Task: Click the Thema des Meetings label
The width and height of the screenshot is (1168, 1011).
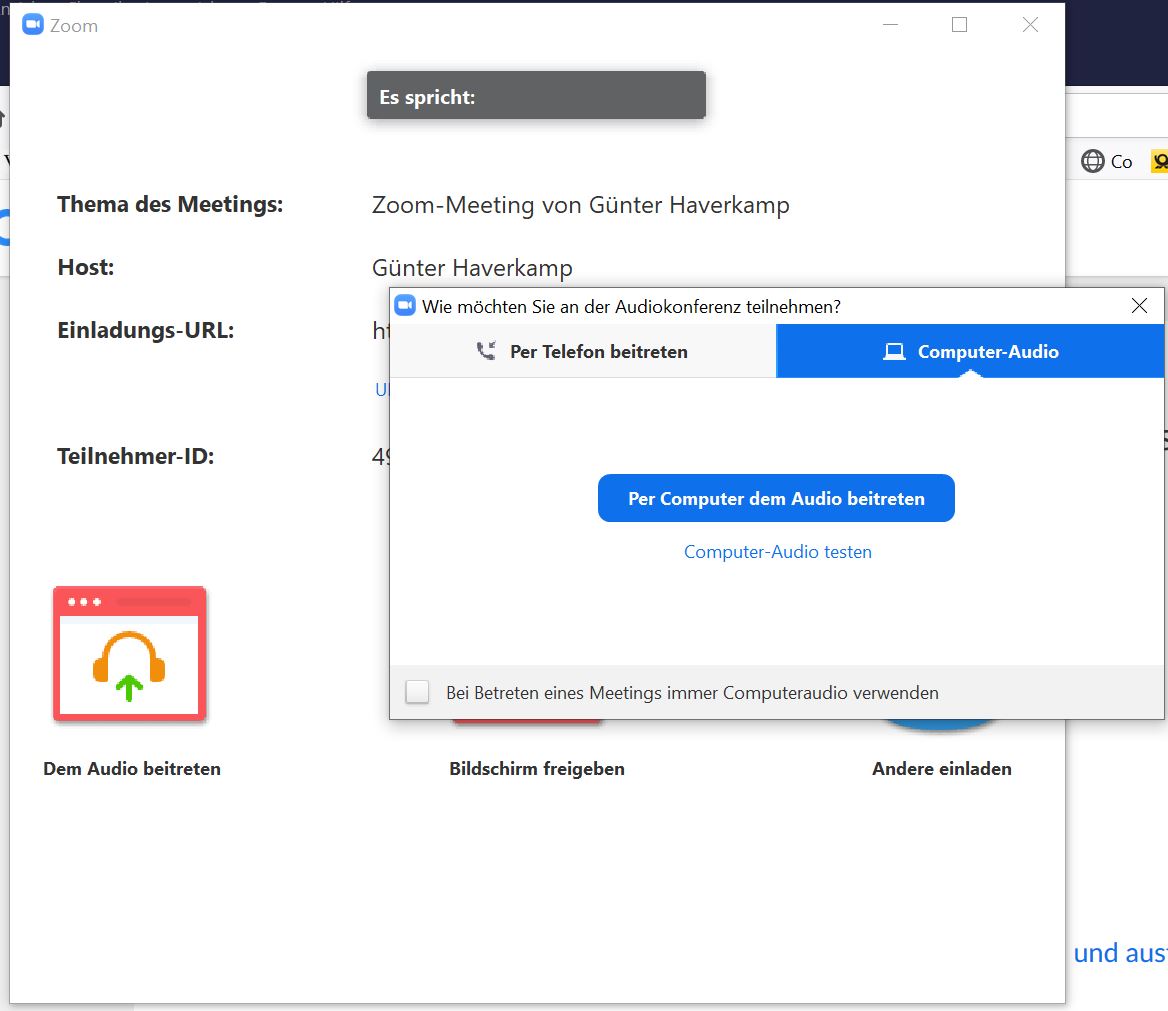Action: click(x=171, y=204)
